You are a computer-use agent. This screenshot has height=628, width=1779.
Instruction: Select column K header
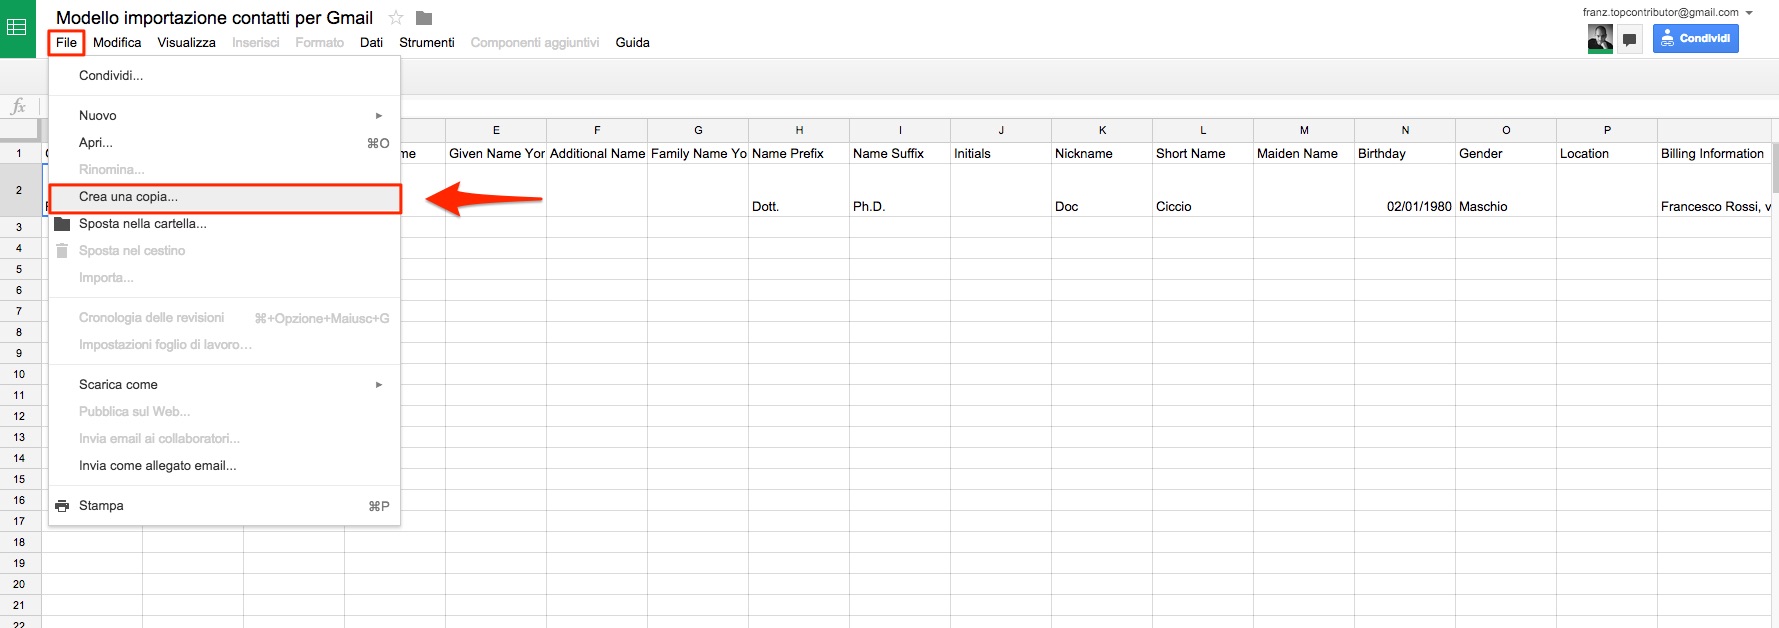tap(1102, 130)
